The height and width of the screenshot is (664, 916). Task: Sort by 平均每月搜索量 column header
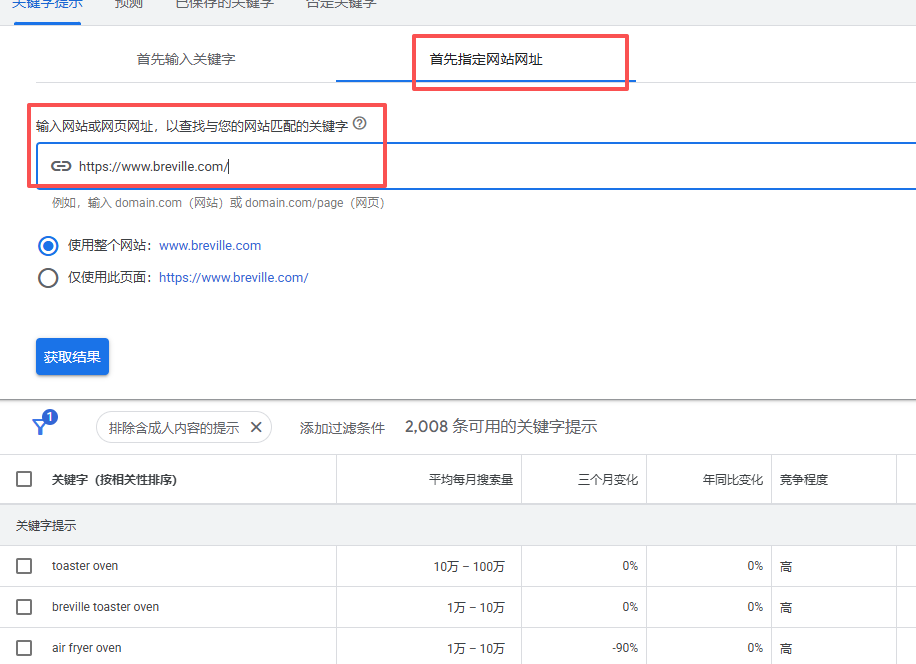[x=470, y=480]
